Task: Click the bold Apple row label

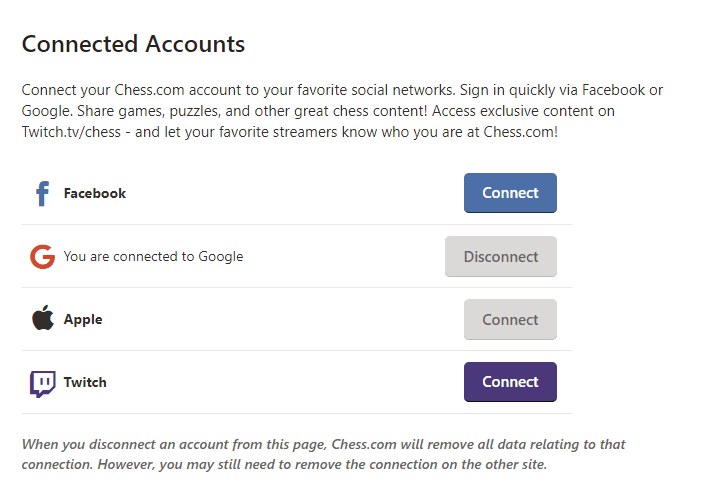Action: click(x=83, y=320)
